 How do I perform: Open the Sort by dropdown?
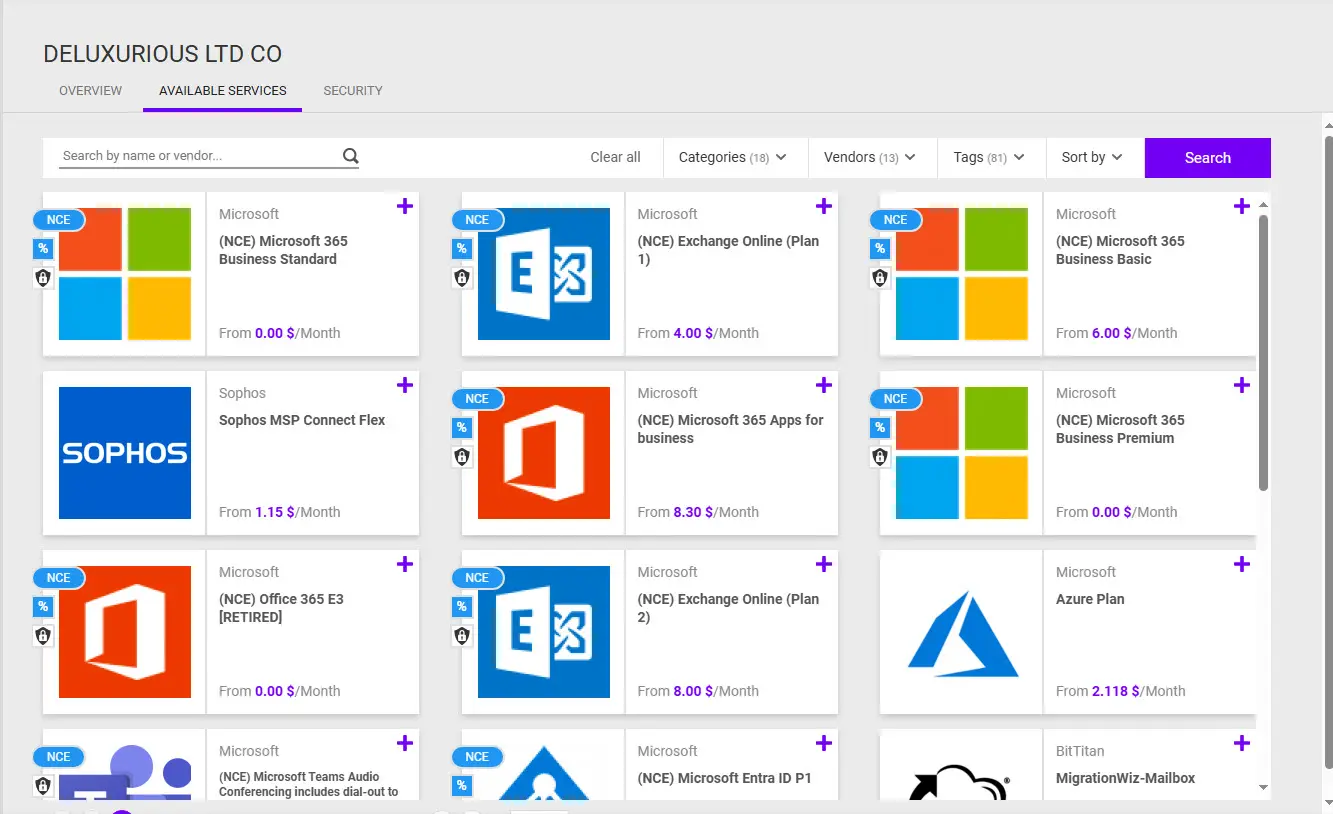click(1093, 157)
